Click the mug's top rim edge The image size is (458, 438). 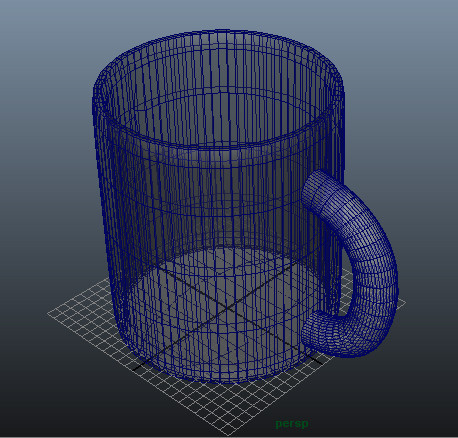coord(218,32)
